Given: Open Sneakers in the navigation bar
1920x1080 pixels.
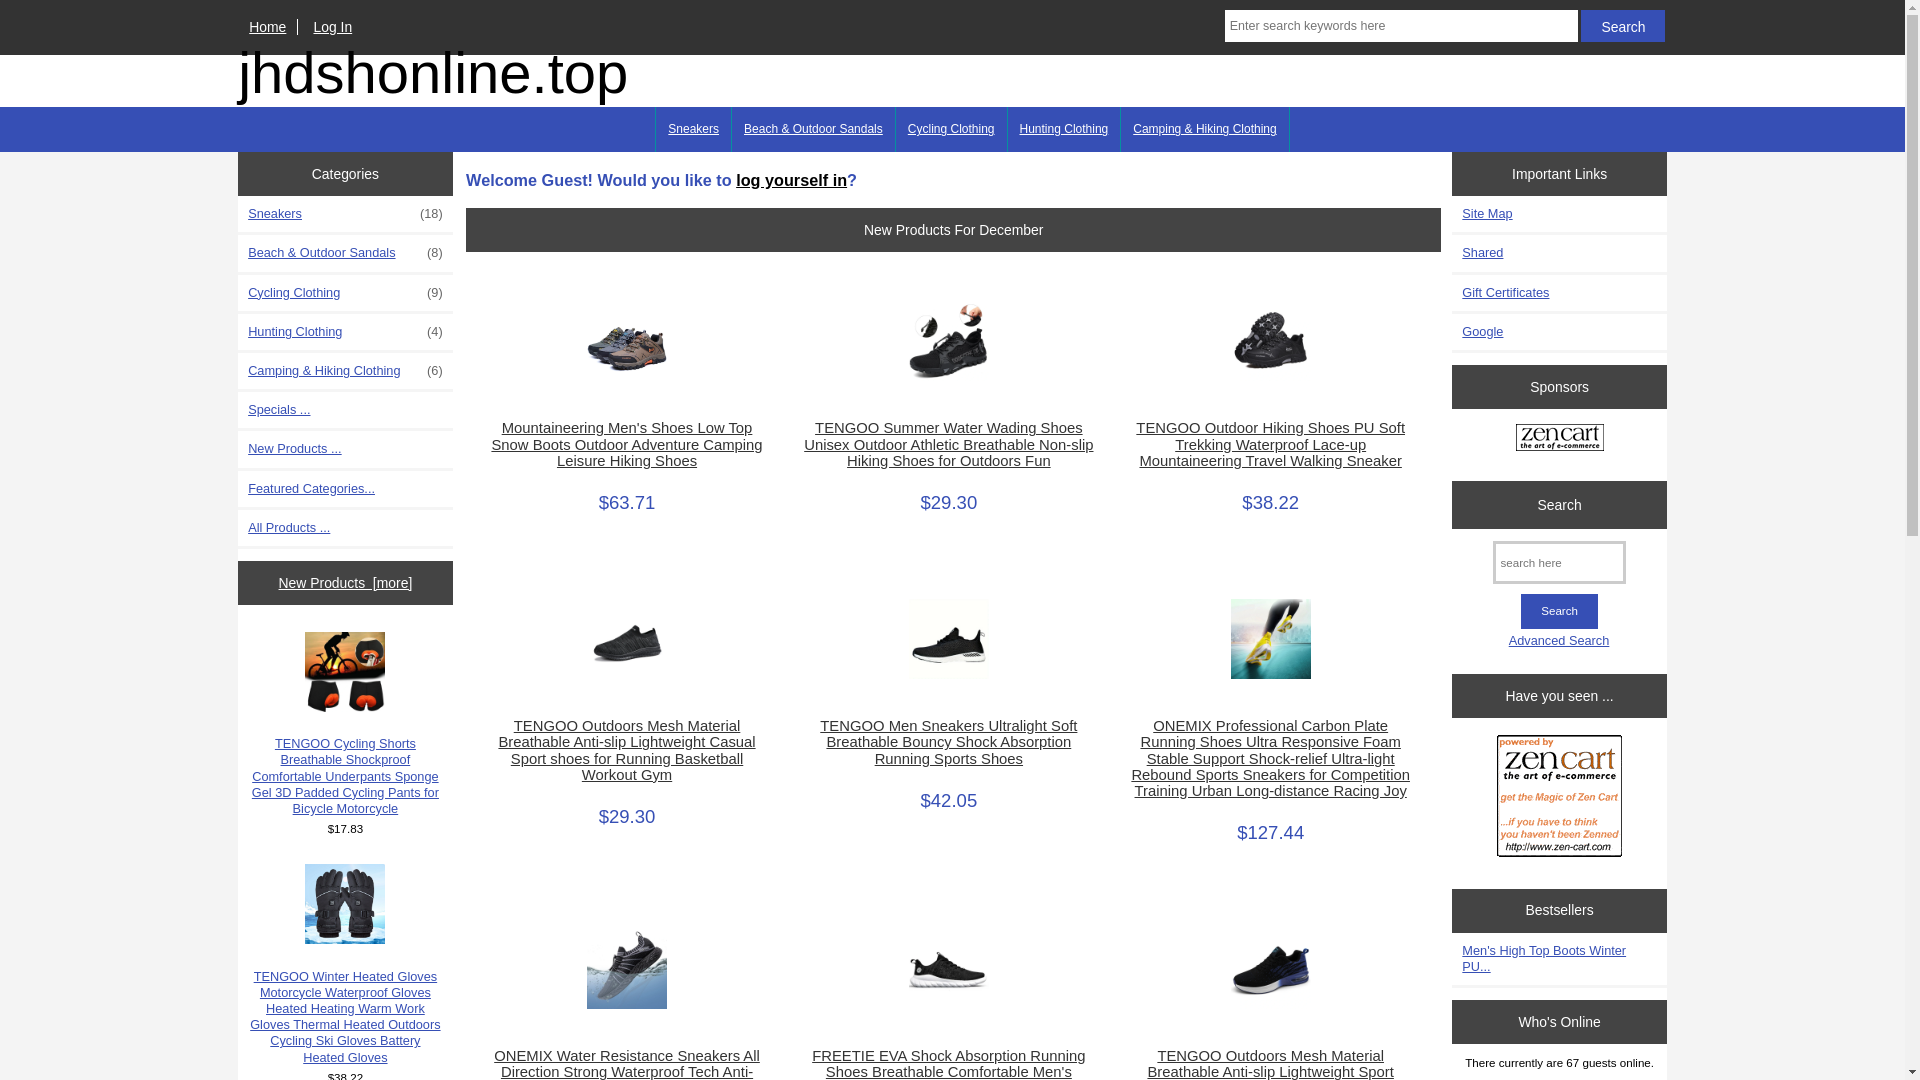Looking at the screenshot, I should (693, 129).
